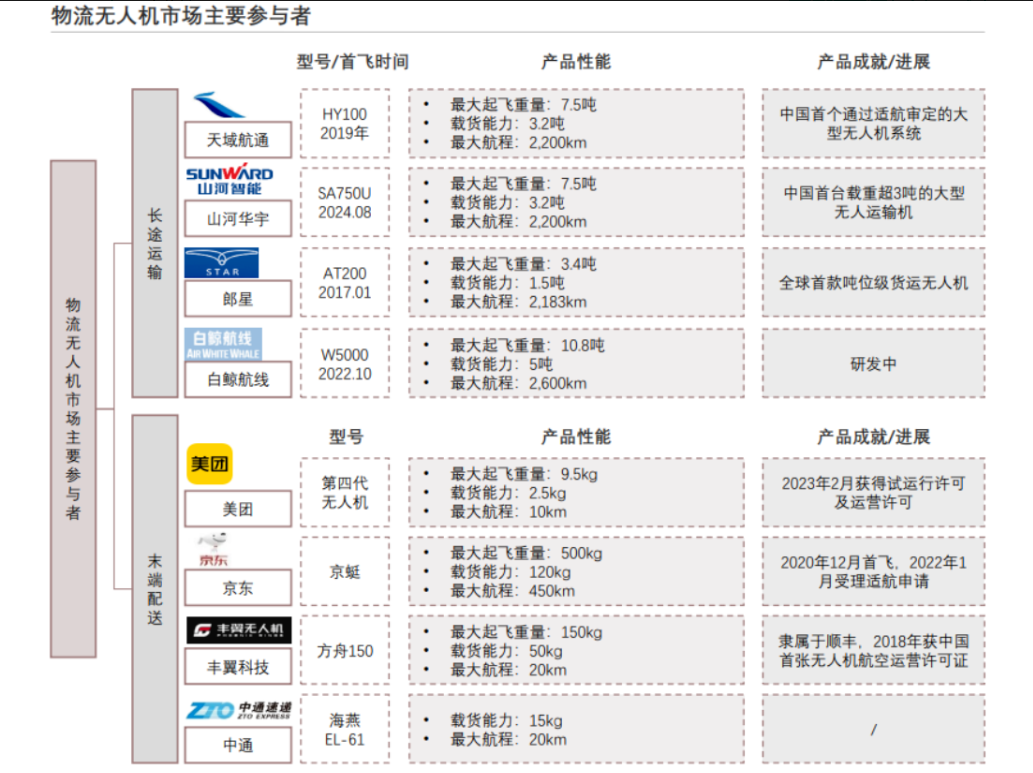The height and width of the screenshot is (773, 1033).
Task: Click the Air White Whale logo
Action: (223, 344)
